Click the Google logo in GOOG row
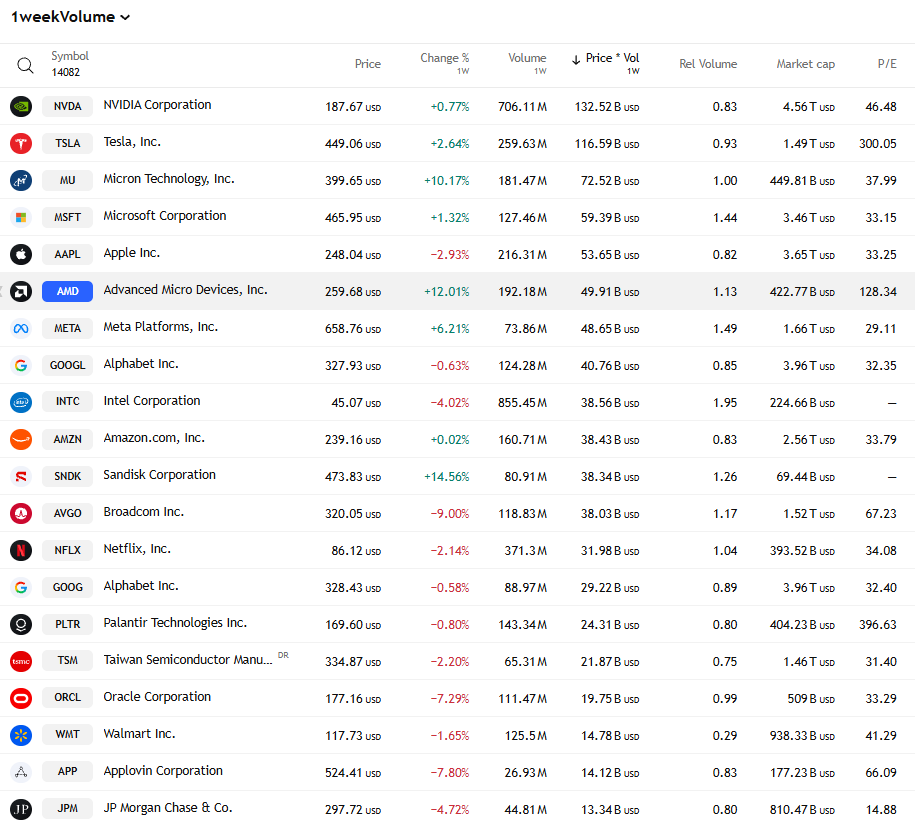The height and width of the screenshot is (821, 915). point(21,587)
